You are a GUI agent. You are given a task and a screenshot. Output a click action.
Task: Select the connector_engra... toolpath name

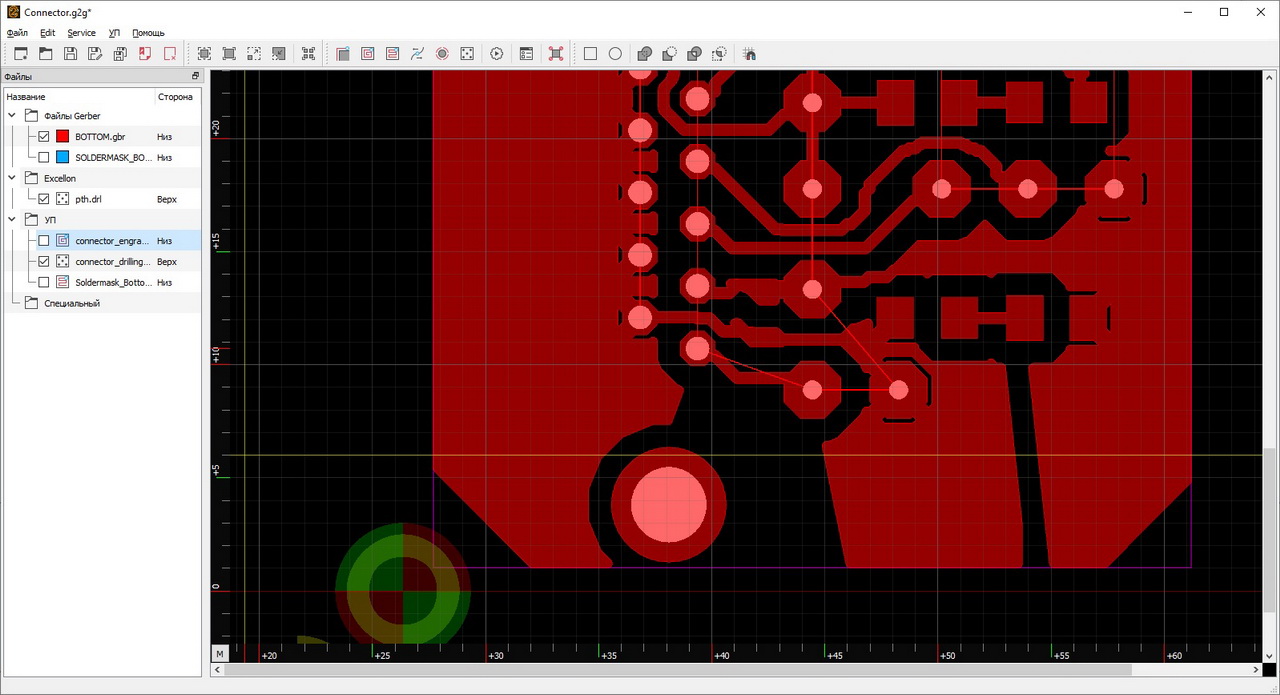pos(113,241)
